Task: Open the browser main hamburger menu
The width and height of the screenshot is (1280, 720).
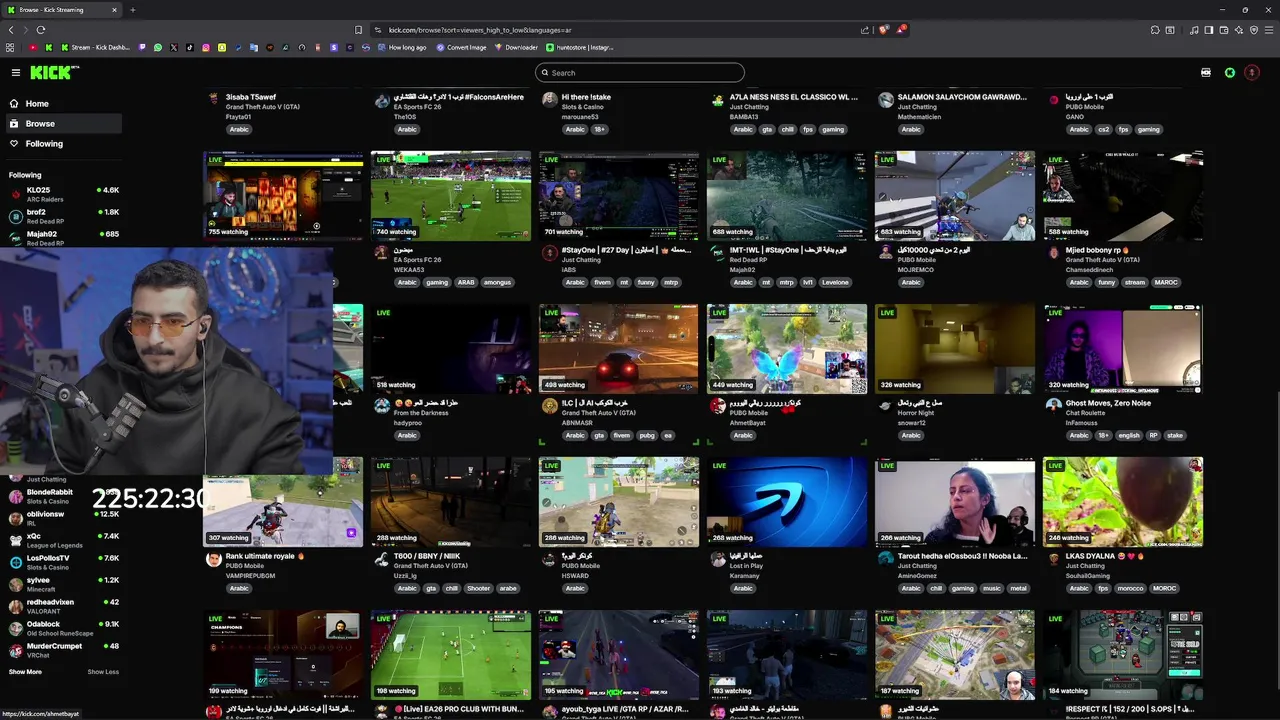Action: click(x=1269, y=30)
